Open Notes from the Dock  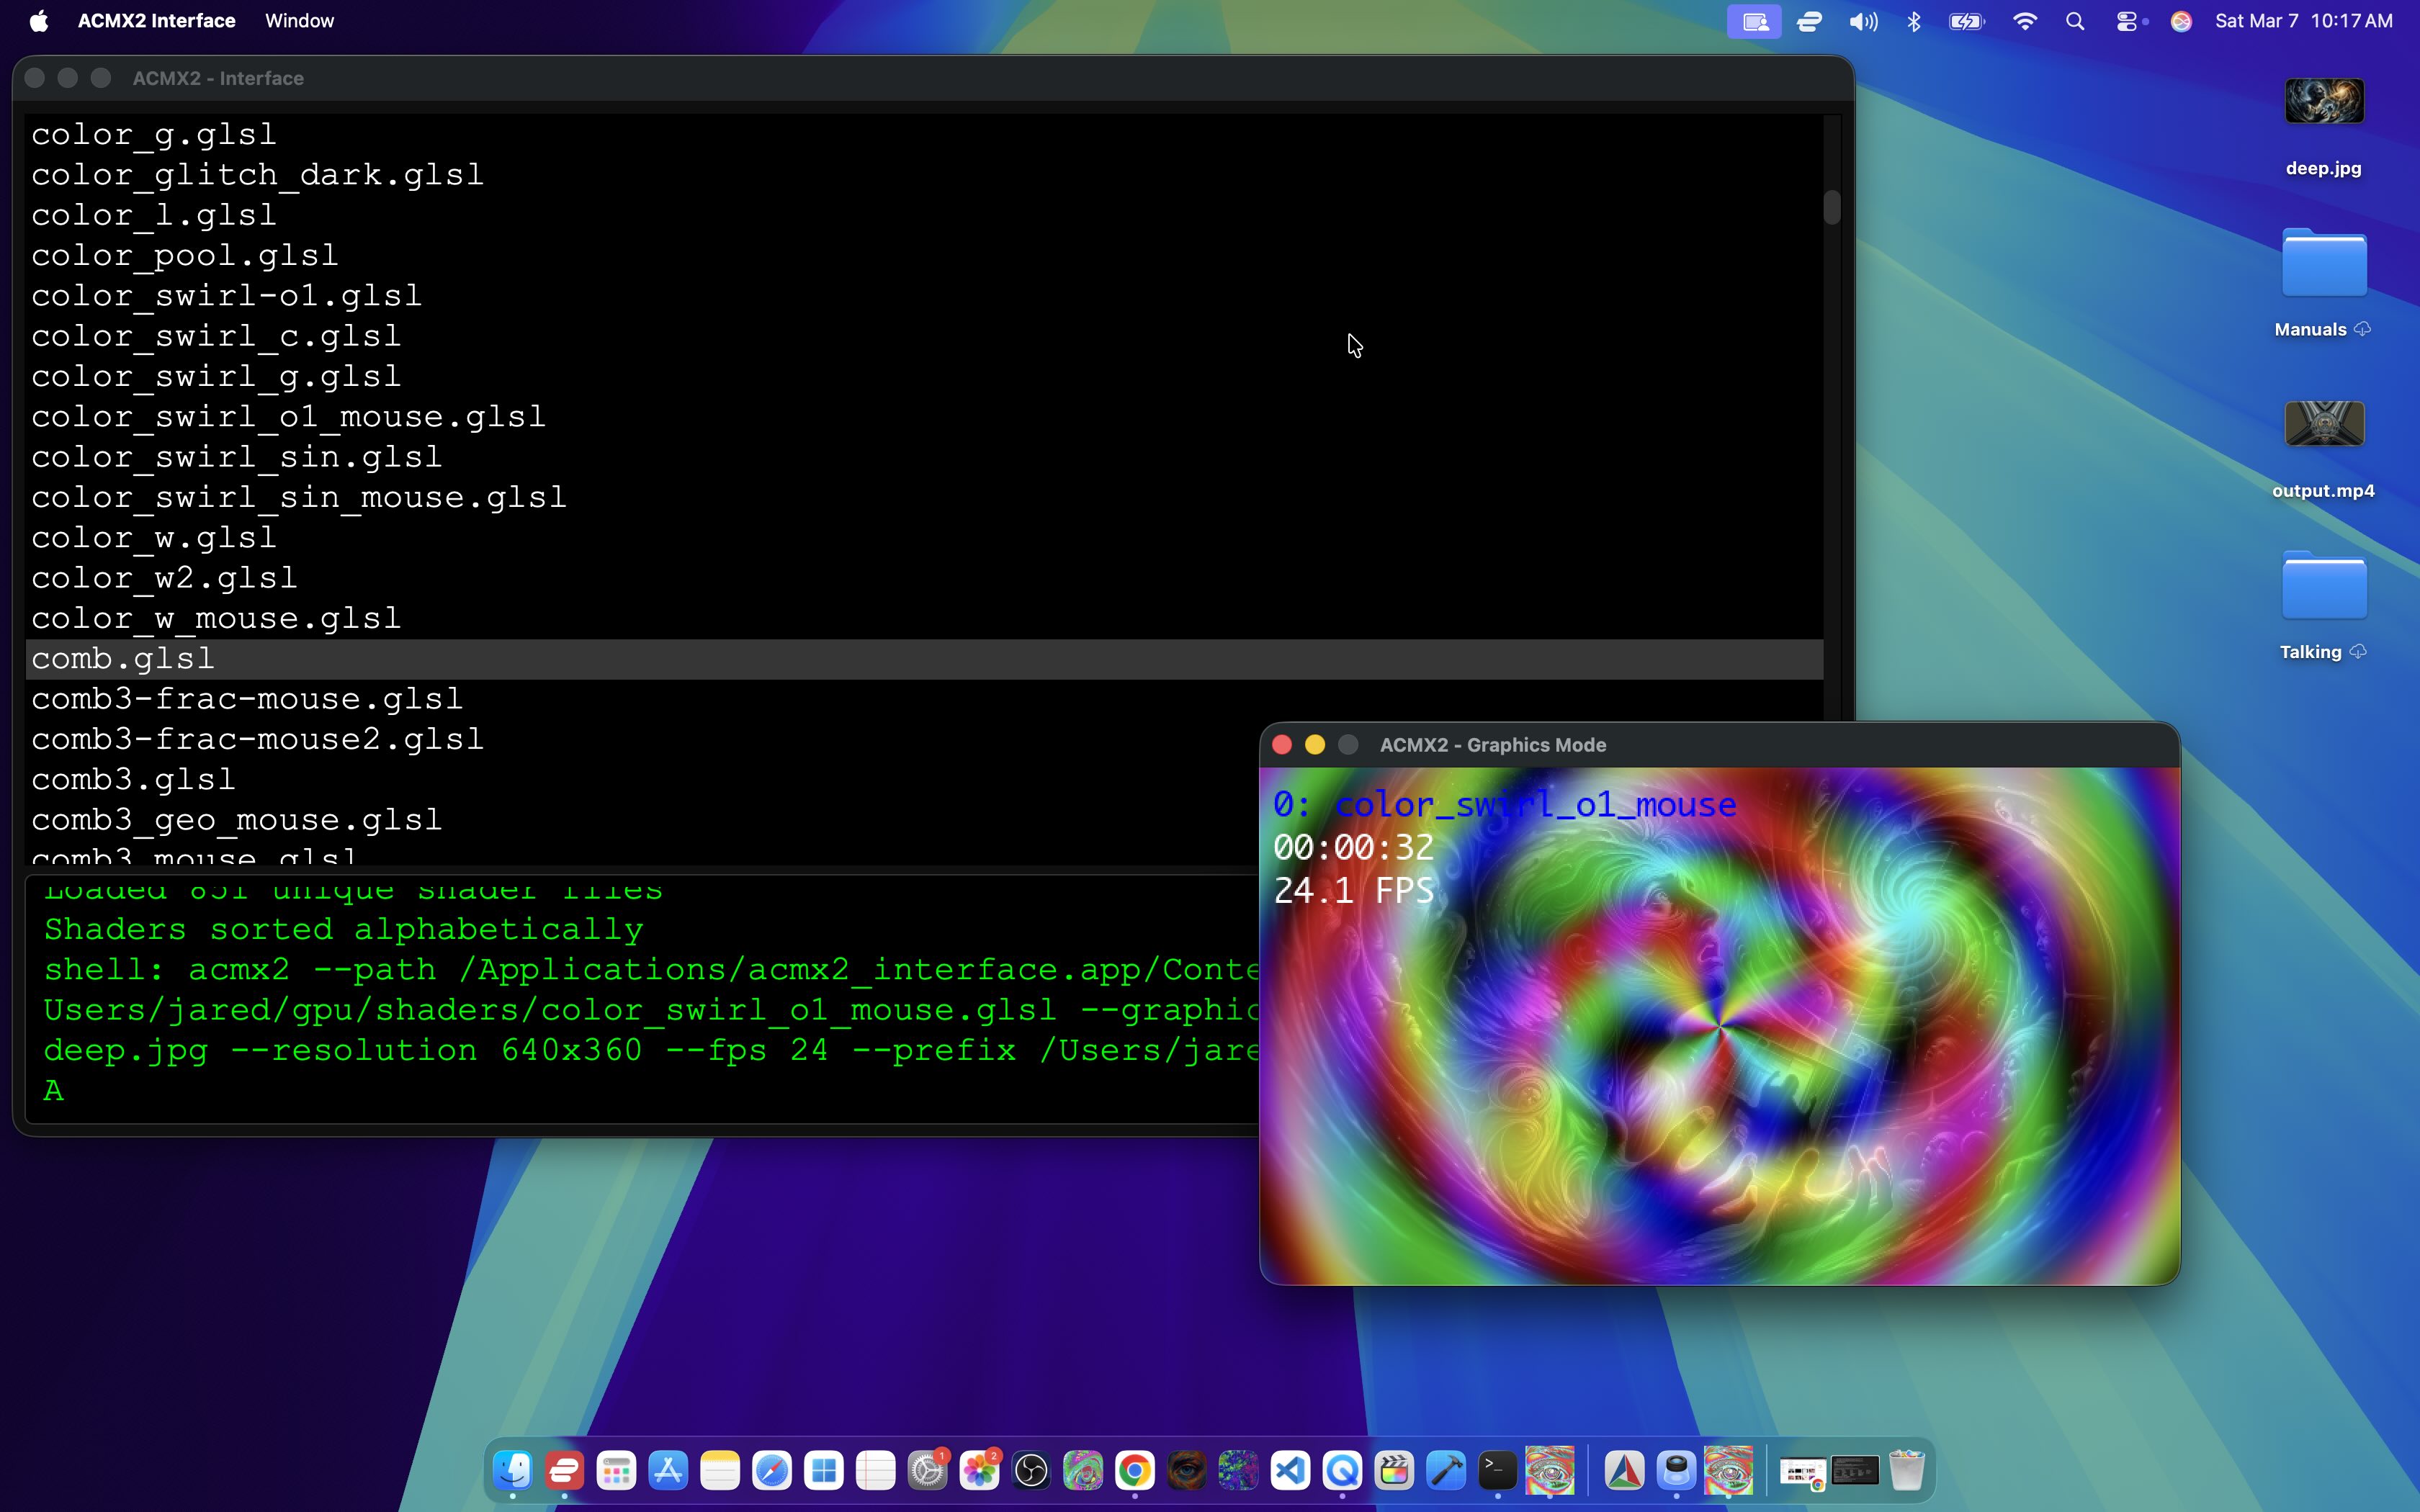coord(720,1470)
